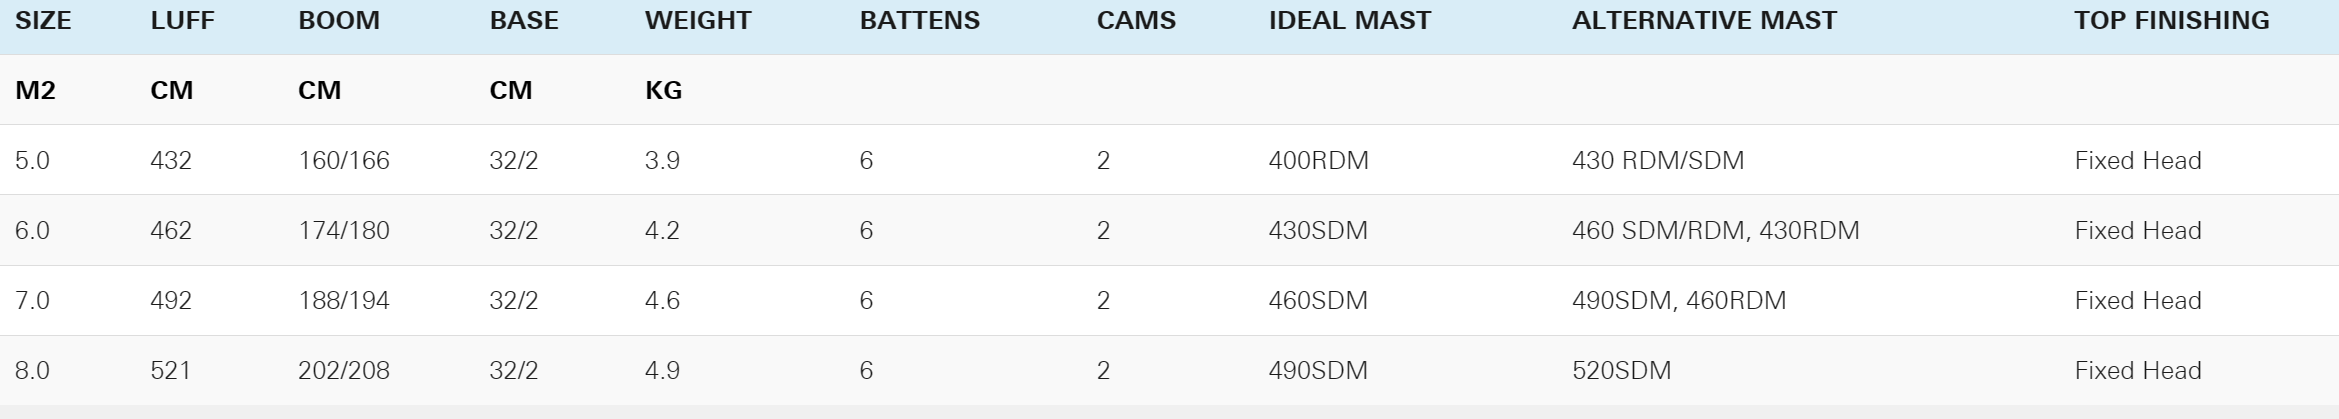Click the WEIGHT column header
The image size is (2339, 419).
point(698,20)
